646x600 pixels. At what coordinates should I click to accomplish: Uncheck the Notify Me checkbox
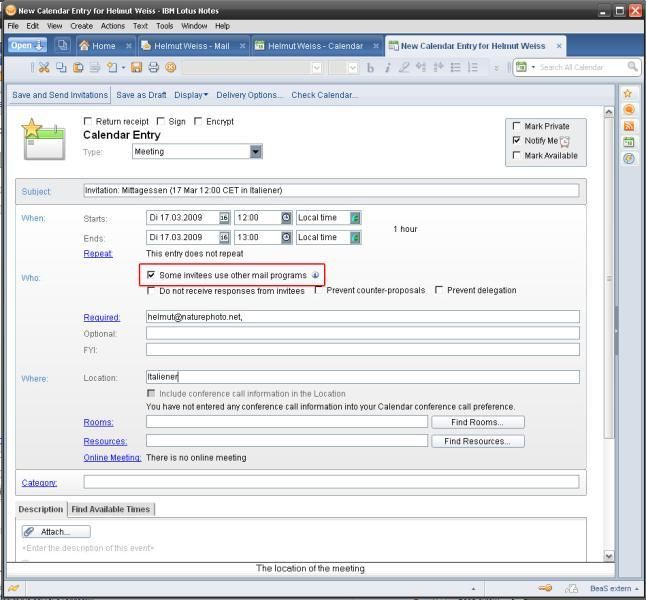(x=516, y=140)
